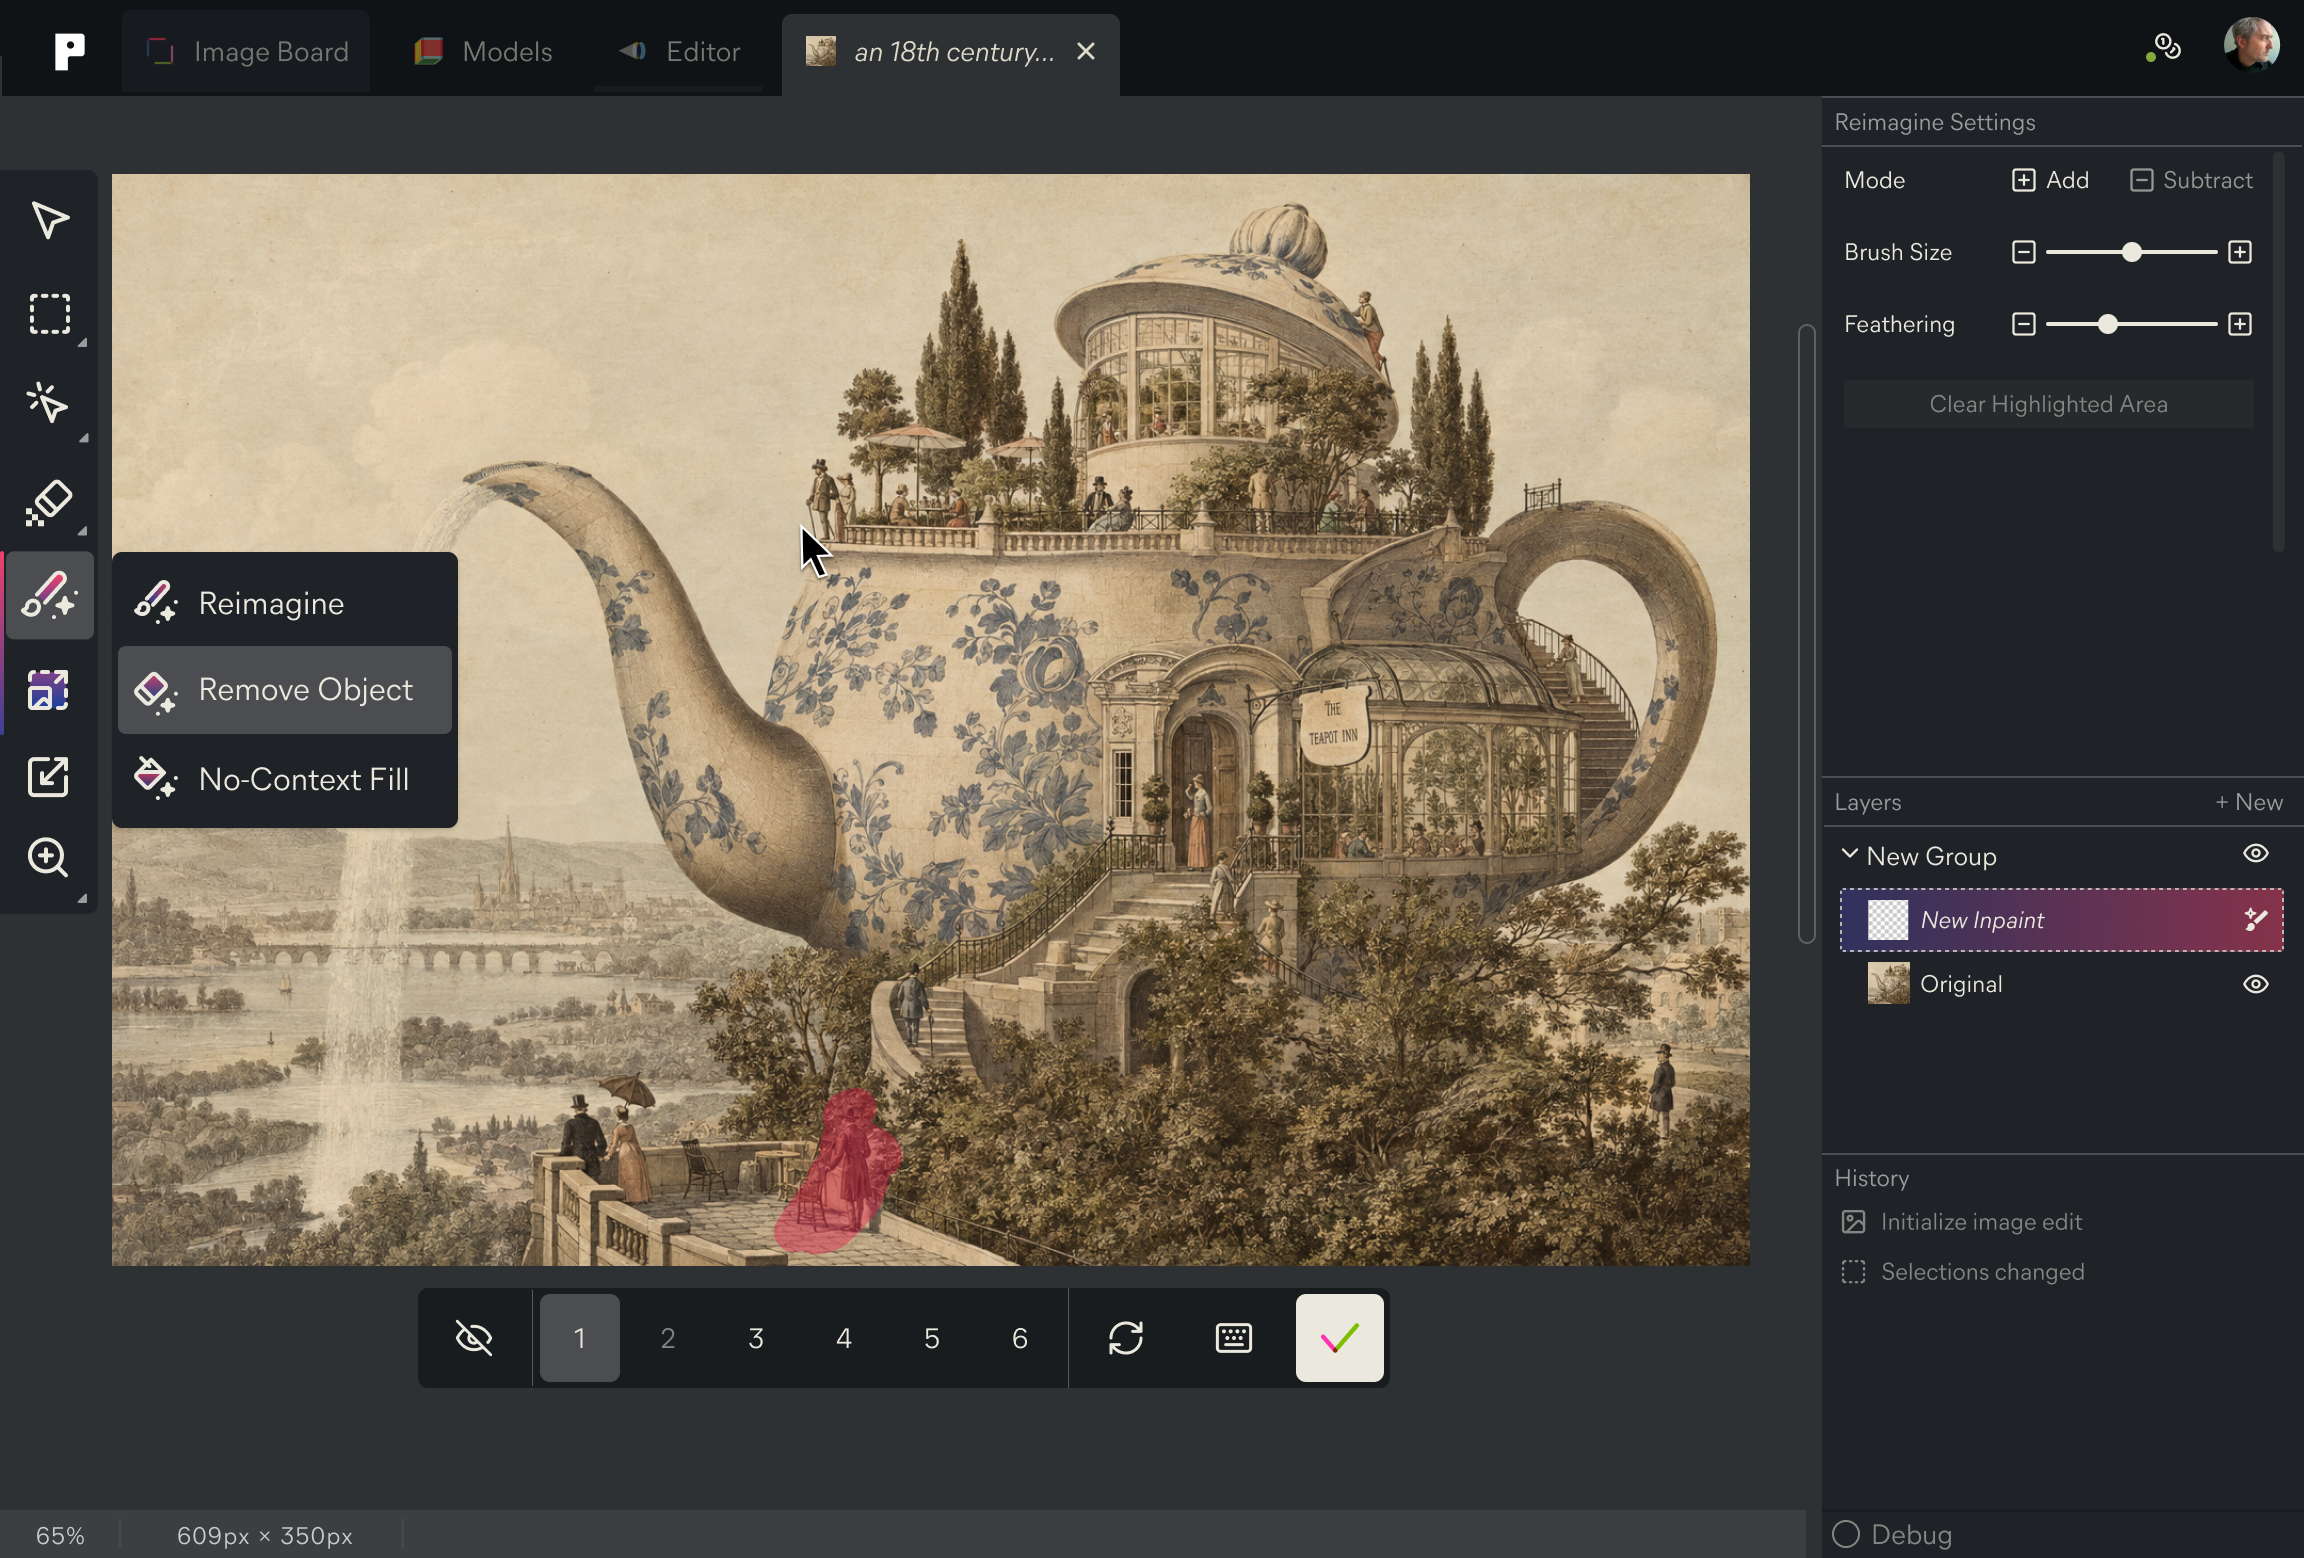The height and width of the screenshot is (1558, 2304).
Task: Decrease feathering with minus icon
Action: pyautogui.click(x=2023, y=324)
